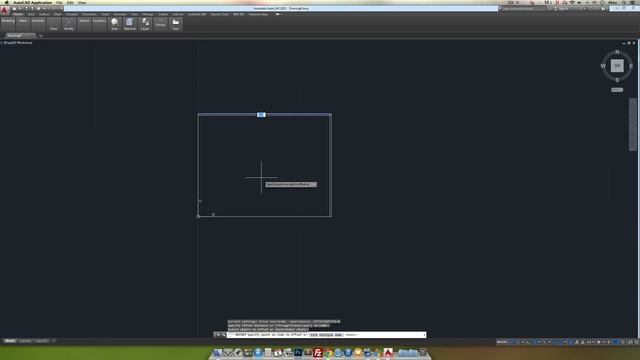Open the WCS dropdown below the ViewCube
This screenshot has width=640, height=360.
pyautogui.click(x=617, y=90)
